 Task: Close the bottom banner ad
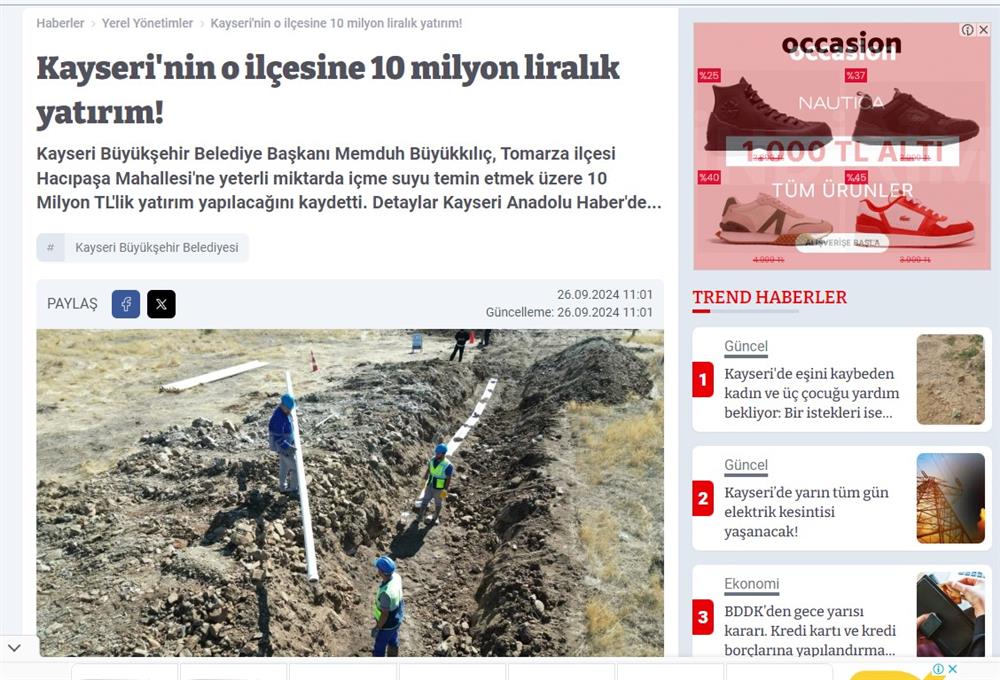click(x=952, y=669)
